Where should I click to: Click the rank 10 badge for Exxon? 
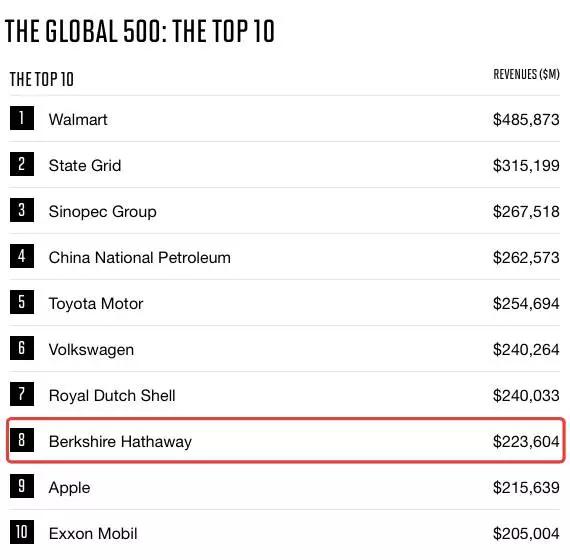pos(22,532)
